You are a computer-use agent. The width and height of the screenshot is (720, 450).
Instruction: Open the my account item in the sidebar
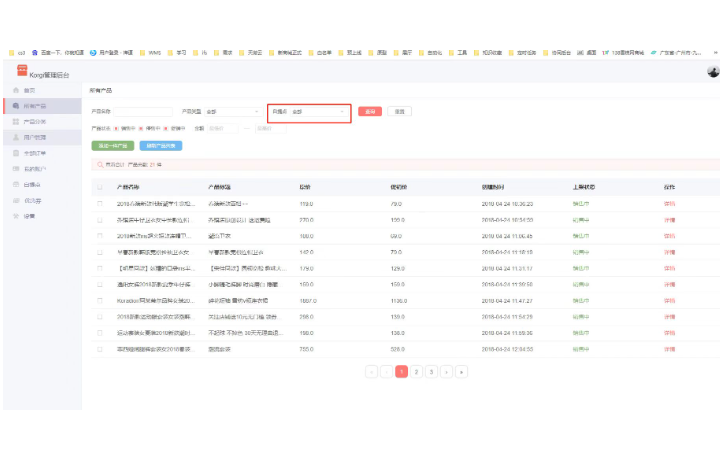pyautogui.click(x=35, y=168)
